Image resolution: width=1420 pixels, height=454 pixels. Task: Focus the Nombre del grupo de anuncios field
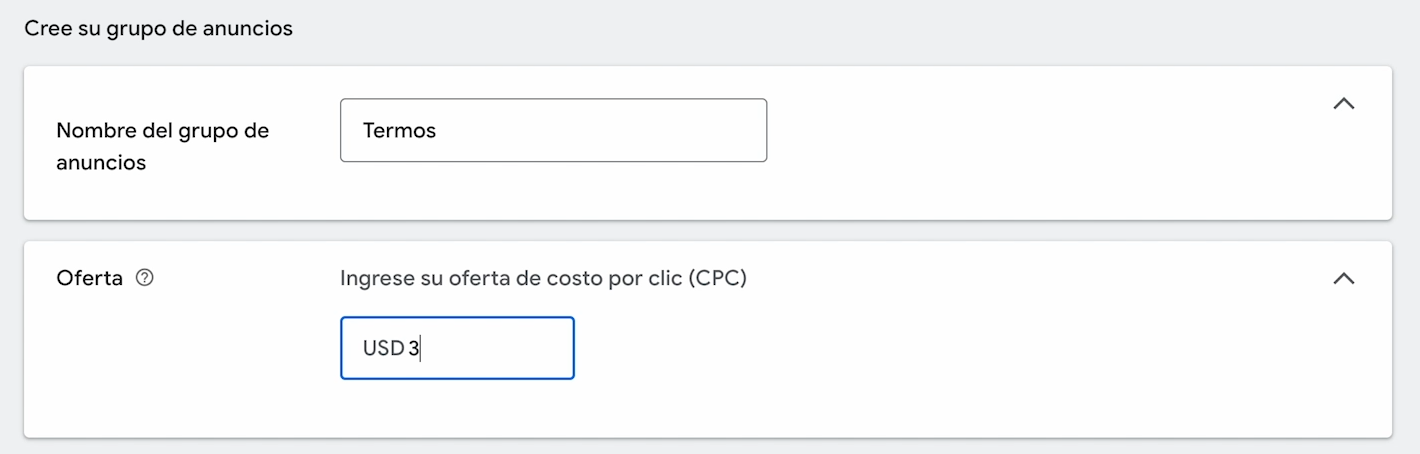point(553,130)
